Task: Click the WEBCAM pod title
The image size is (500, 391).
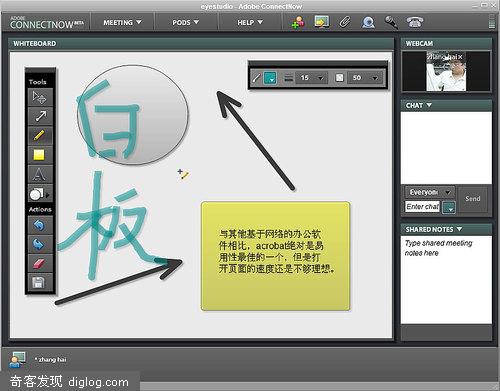Action: 419,44
